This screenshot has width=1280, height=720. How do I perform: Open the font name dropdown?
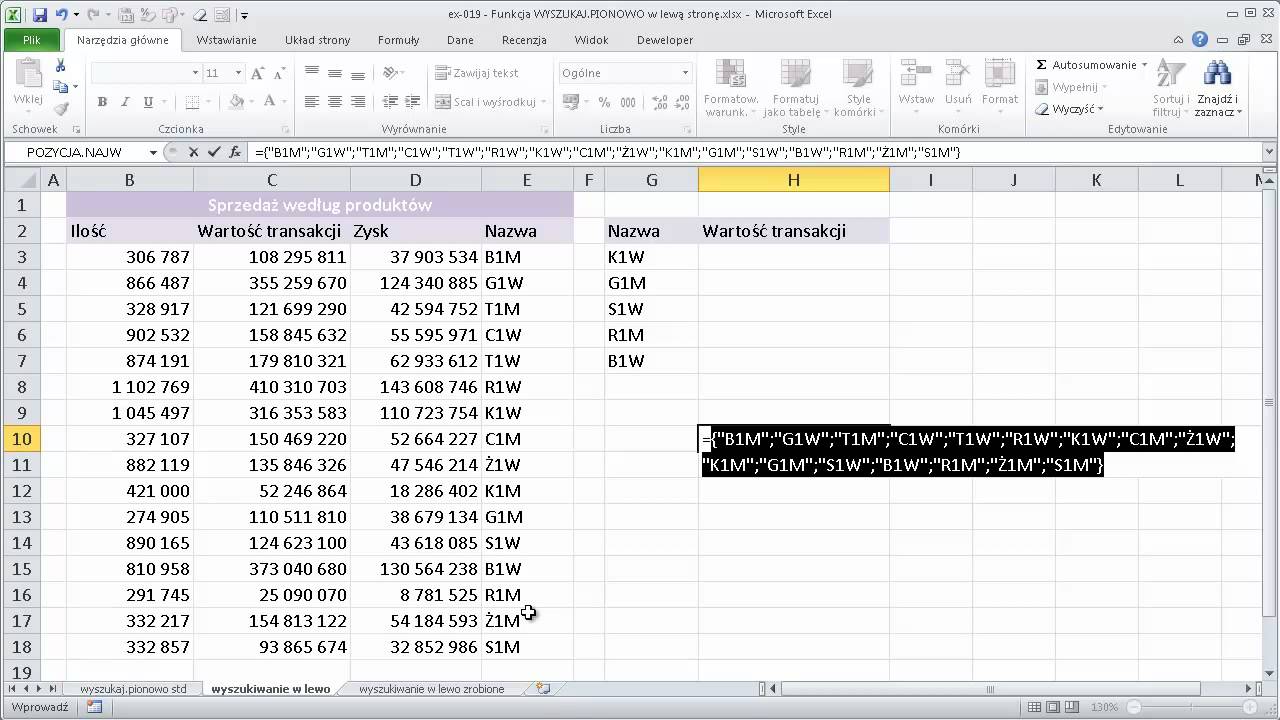tap(196, 73)
